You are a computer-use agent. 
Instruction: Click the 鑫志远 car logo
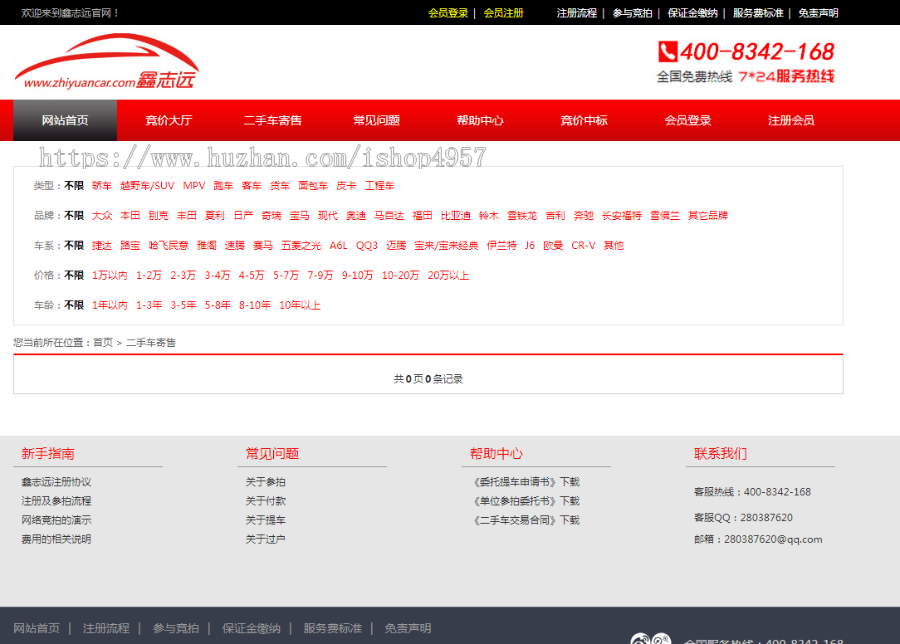[x=107, y=61]
